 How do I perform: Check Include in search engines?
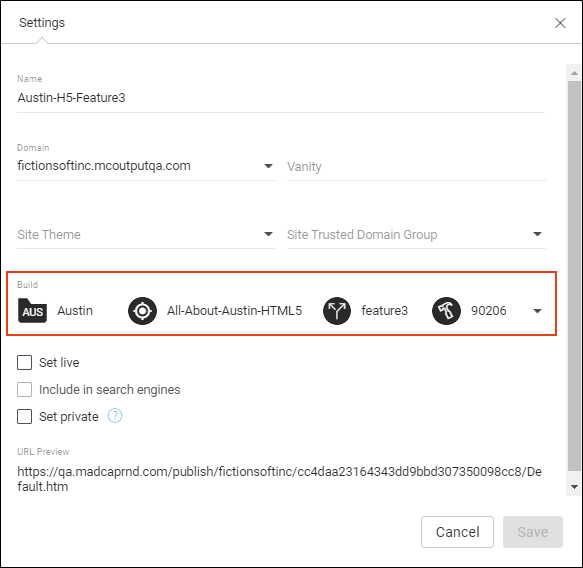(25, 390)
